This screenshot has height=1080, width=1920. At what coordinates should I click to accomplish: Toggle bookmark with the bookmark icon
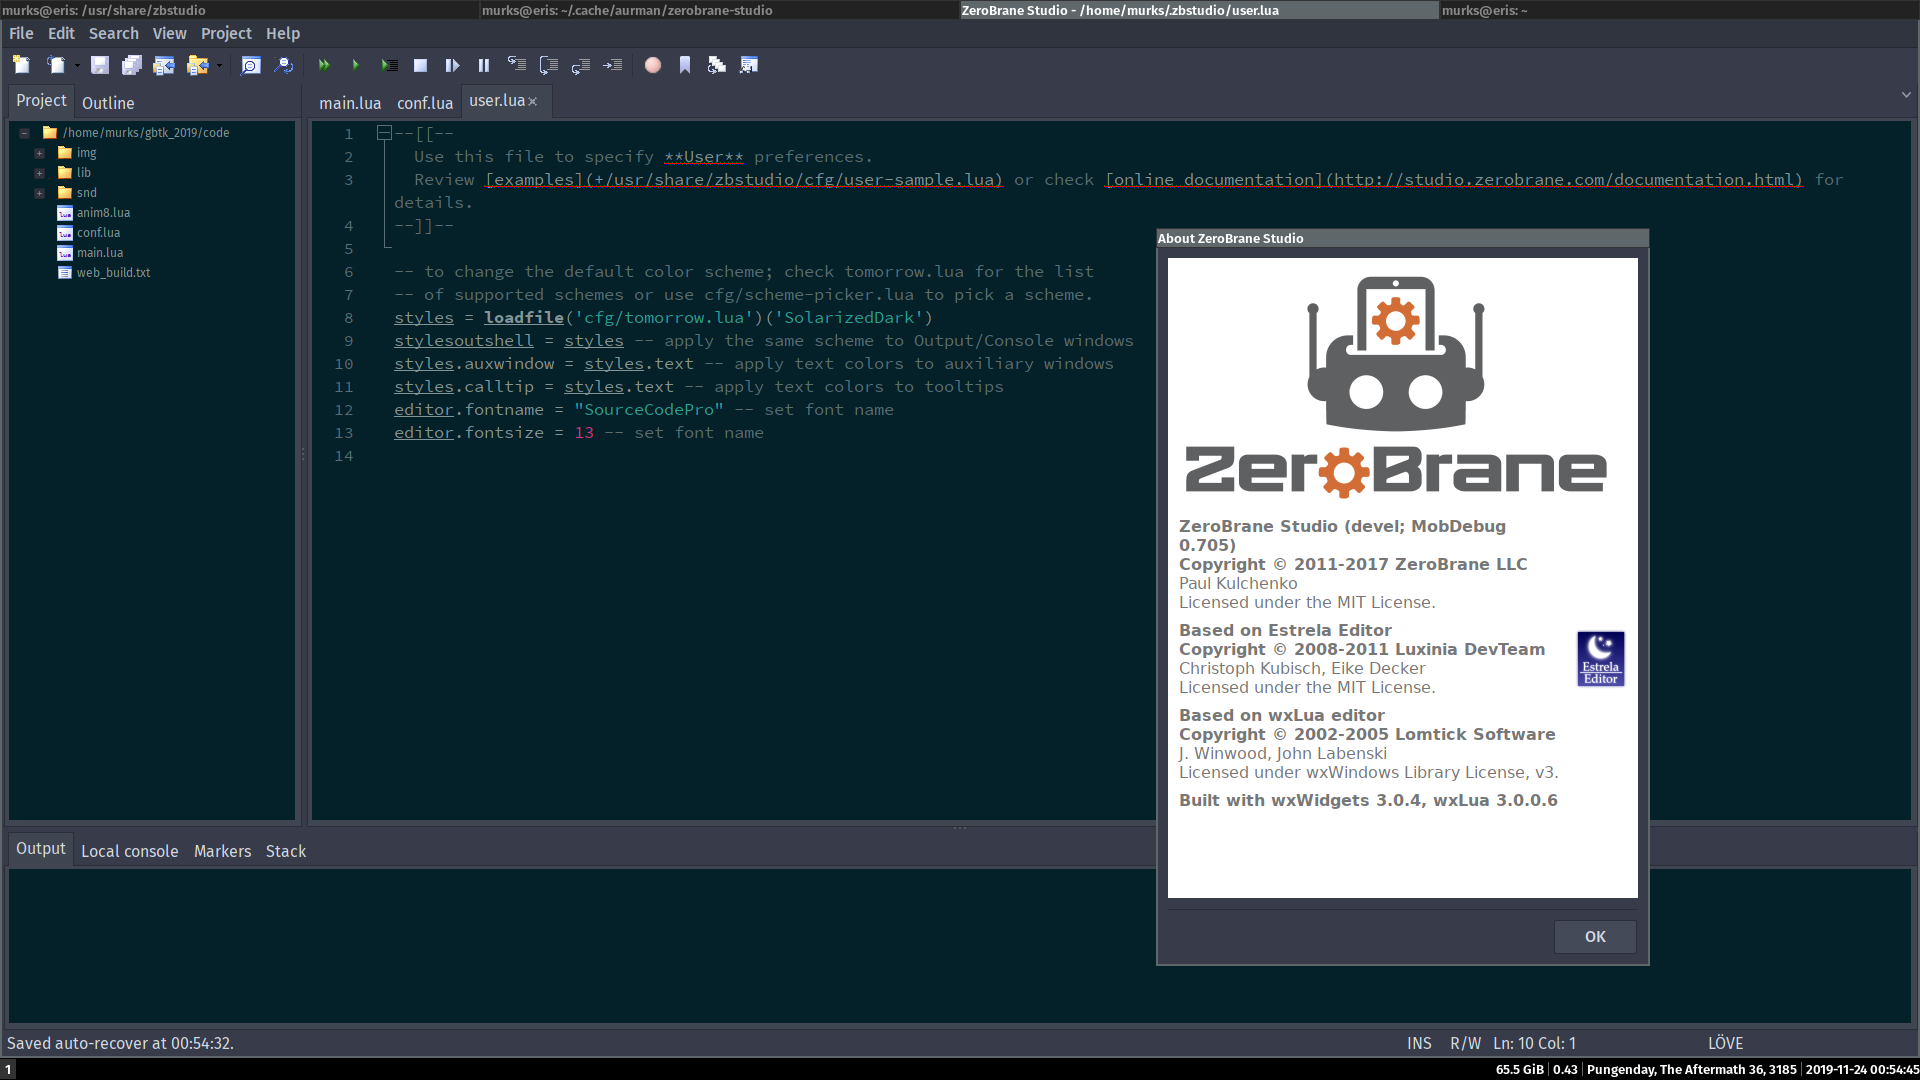click(x=685, y=65)
